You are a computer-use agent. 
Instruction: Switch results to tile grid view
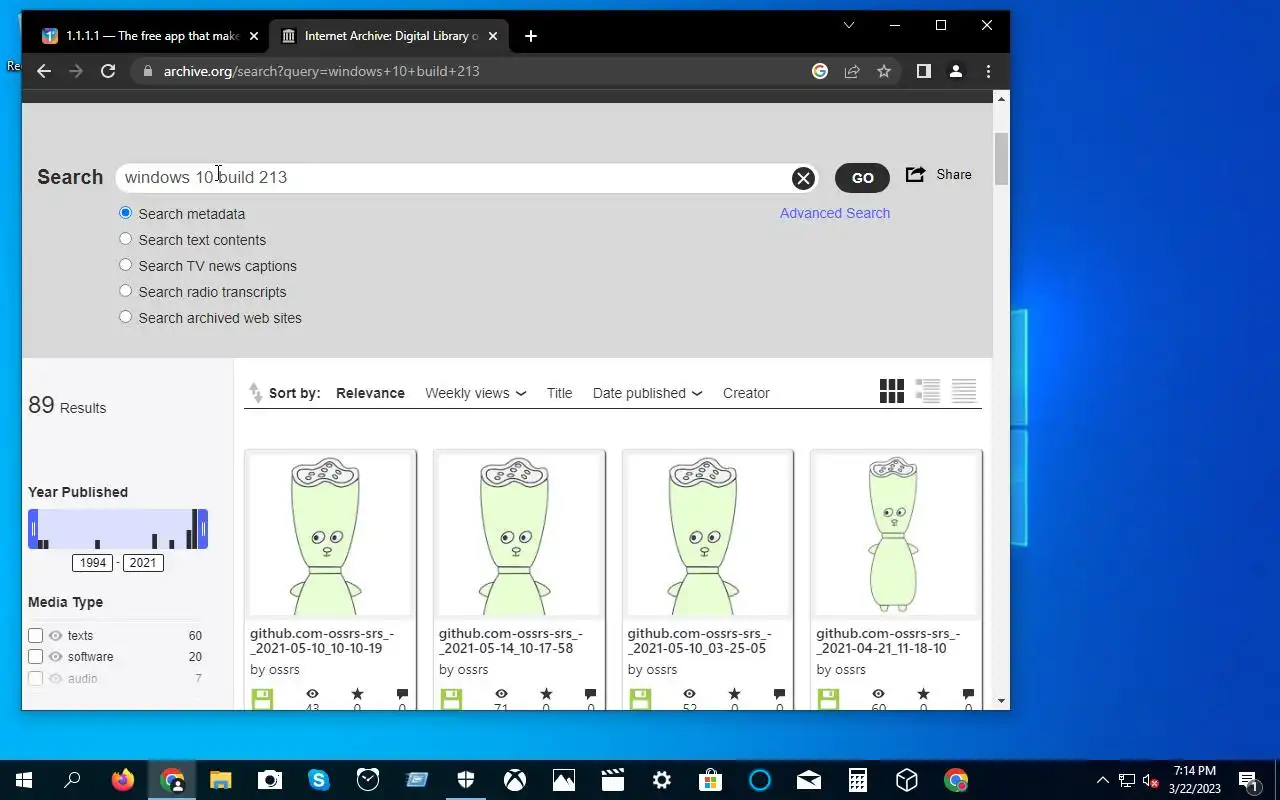pos(892,391)
